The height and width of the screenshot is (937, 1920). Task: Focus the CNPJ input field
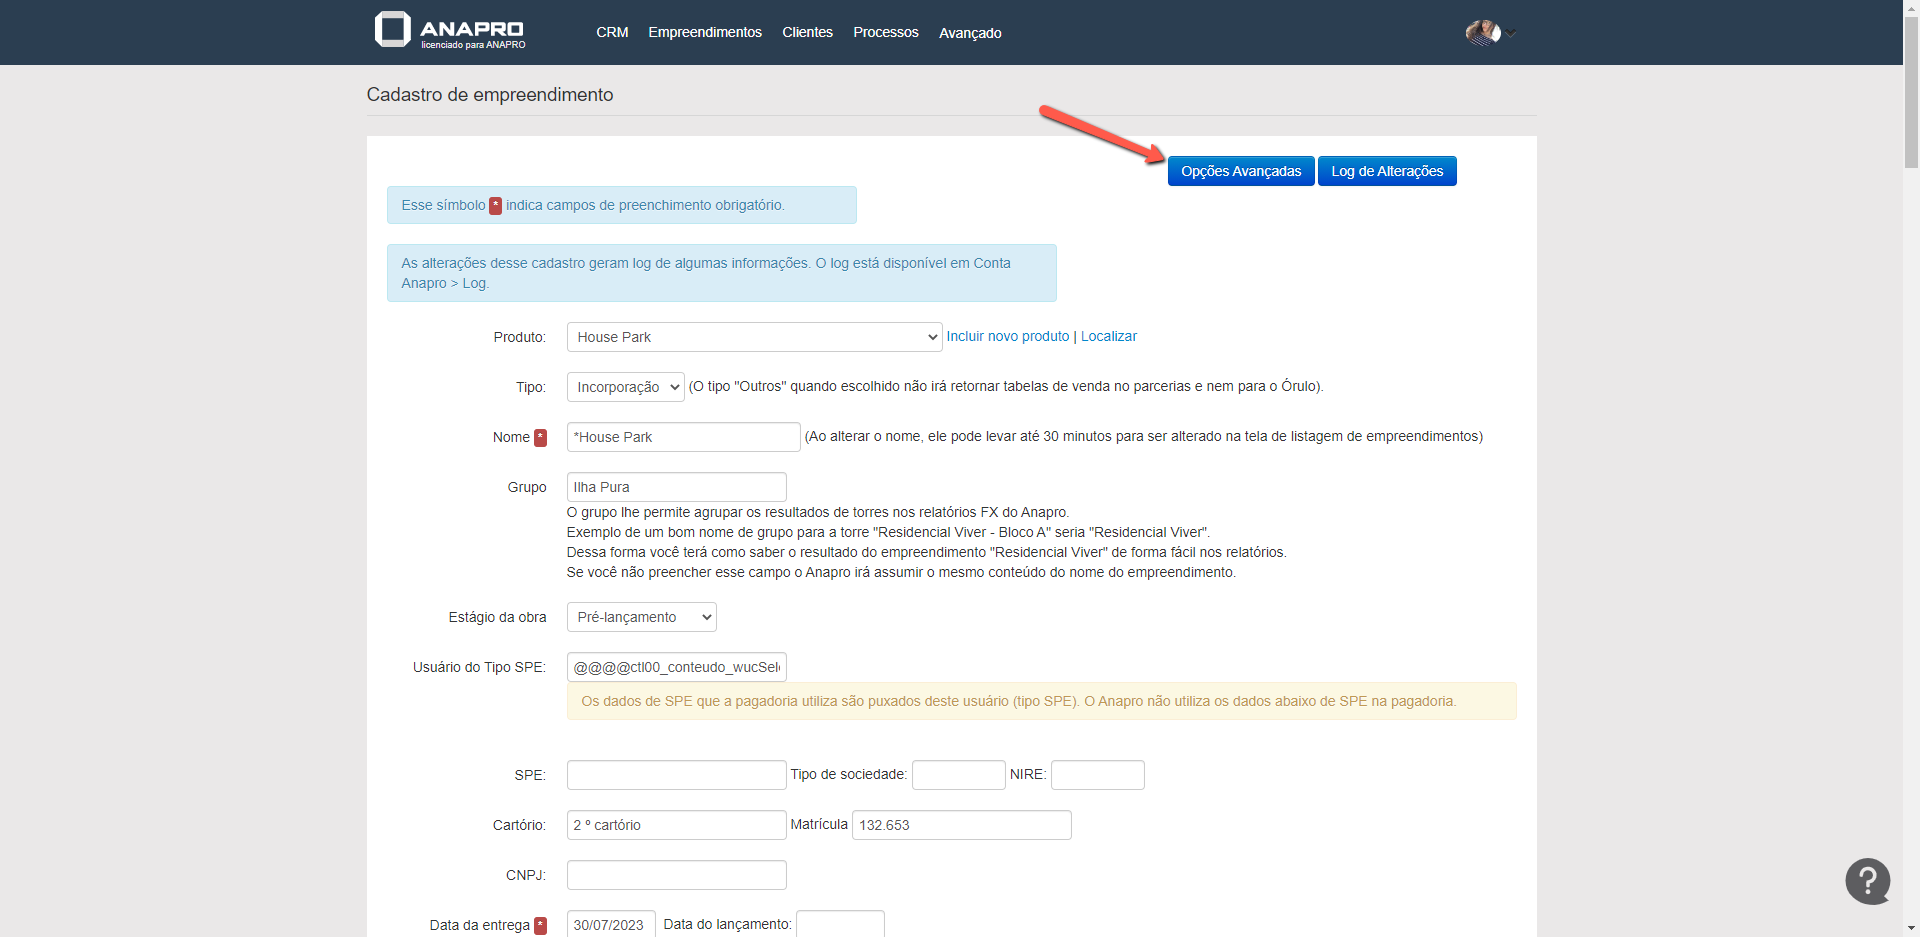676,875
